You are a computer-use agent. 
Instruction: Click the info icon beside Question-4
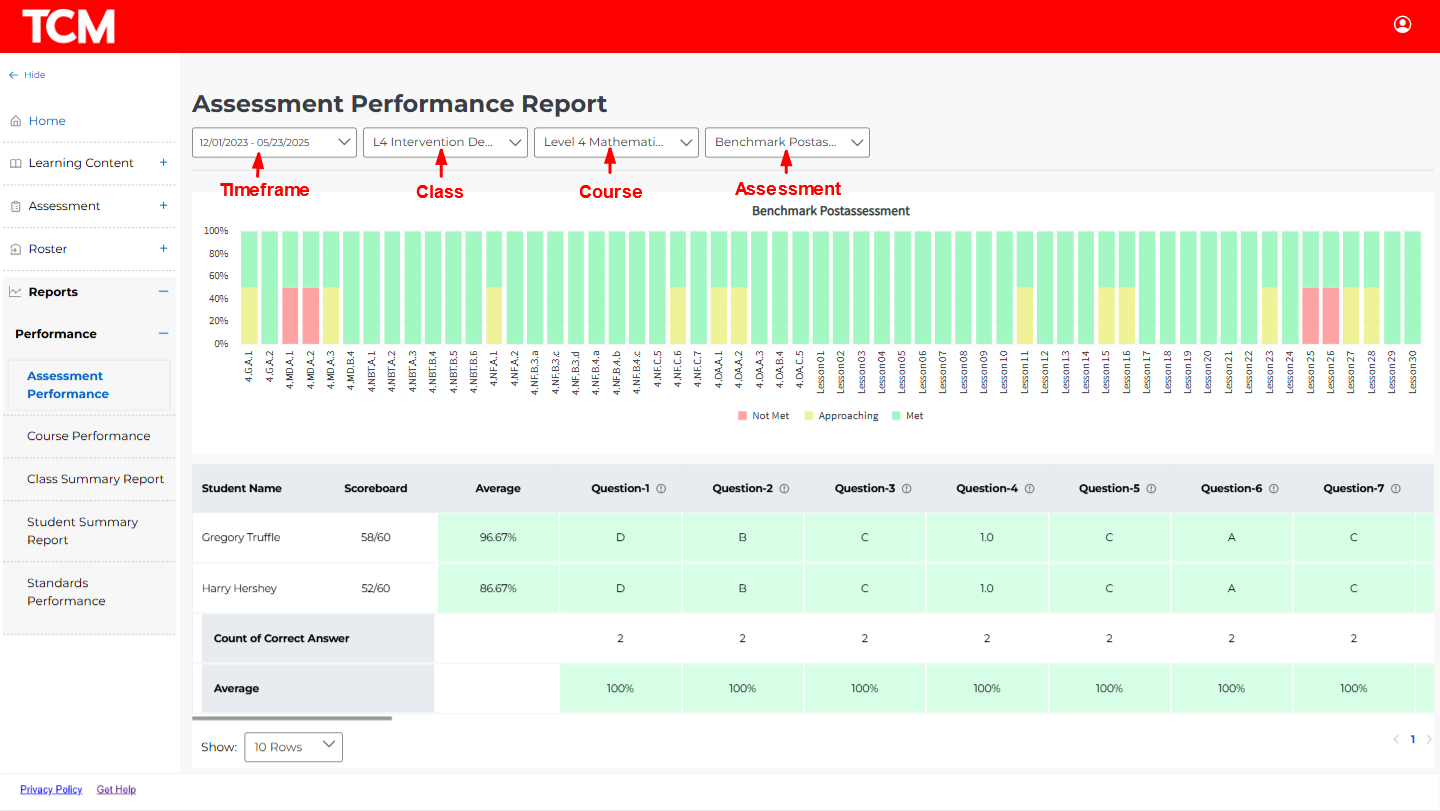tap(1028, 489)
